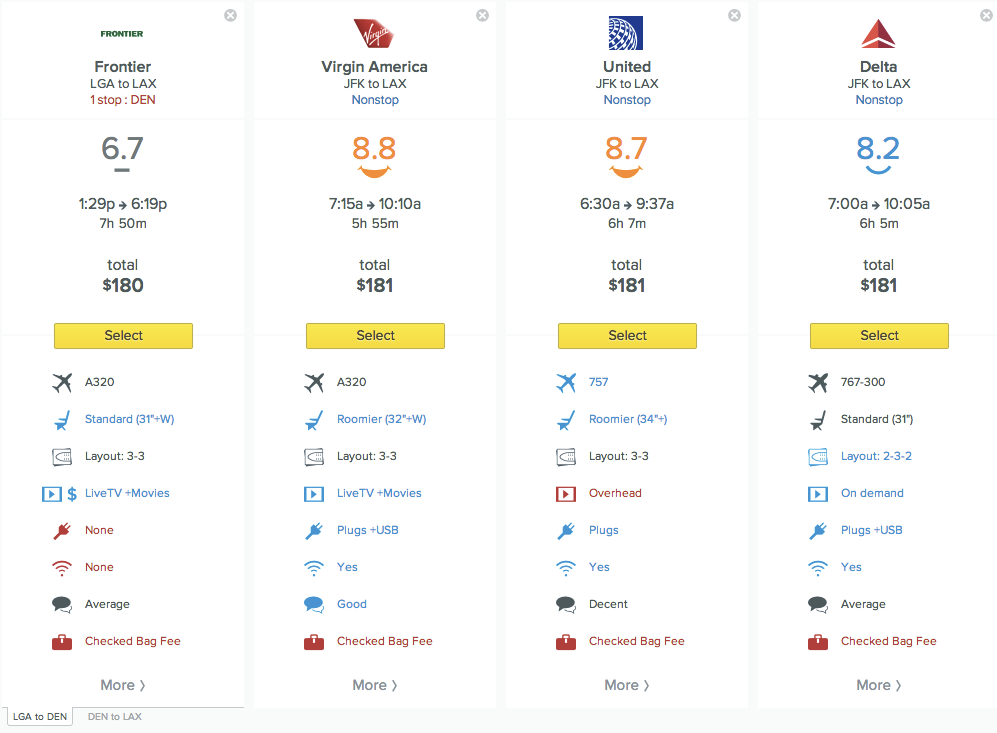
Task: Switch to the LGA to DEN tab
Action: pos(38,717)
